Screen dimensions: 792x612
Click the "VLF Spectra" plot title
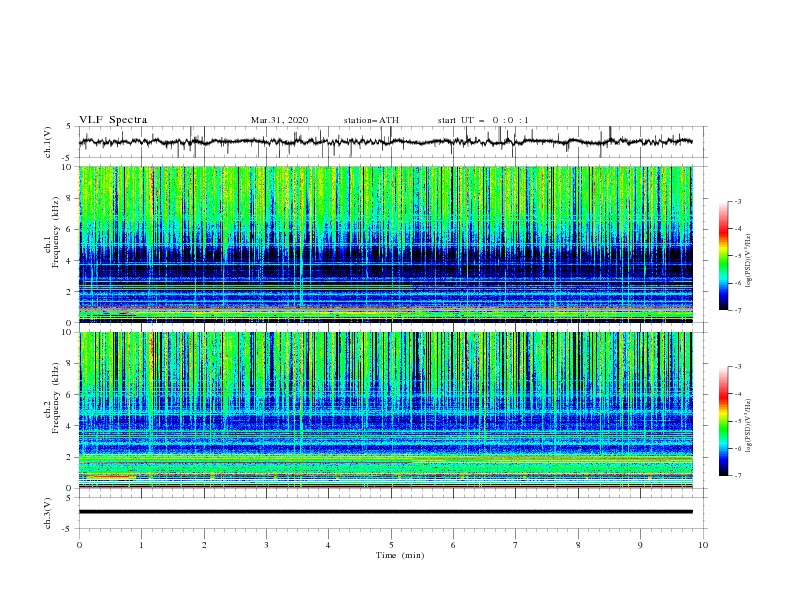(113, 120)
